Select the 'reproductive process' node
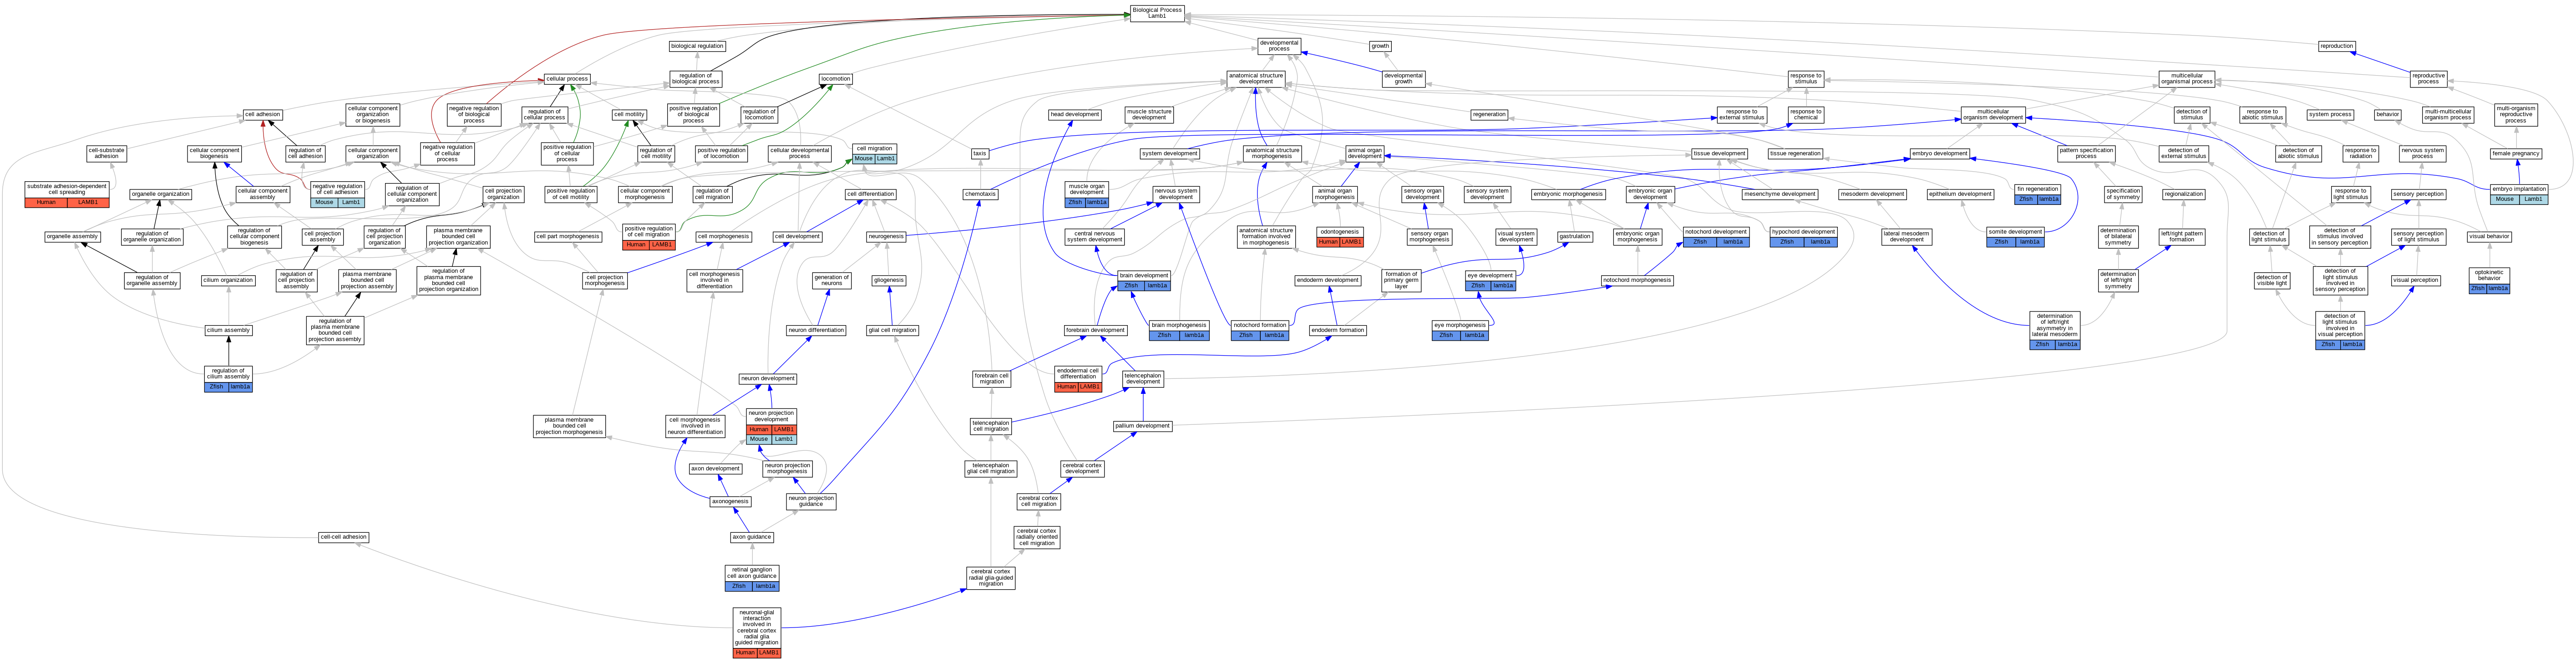The width and height of the screenshot is (2576, 663). tap(2428, 79)
